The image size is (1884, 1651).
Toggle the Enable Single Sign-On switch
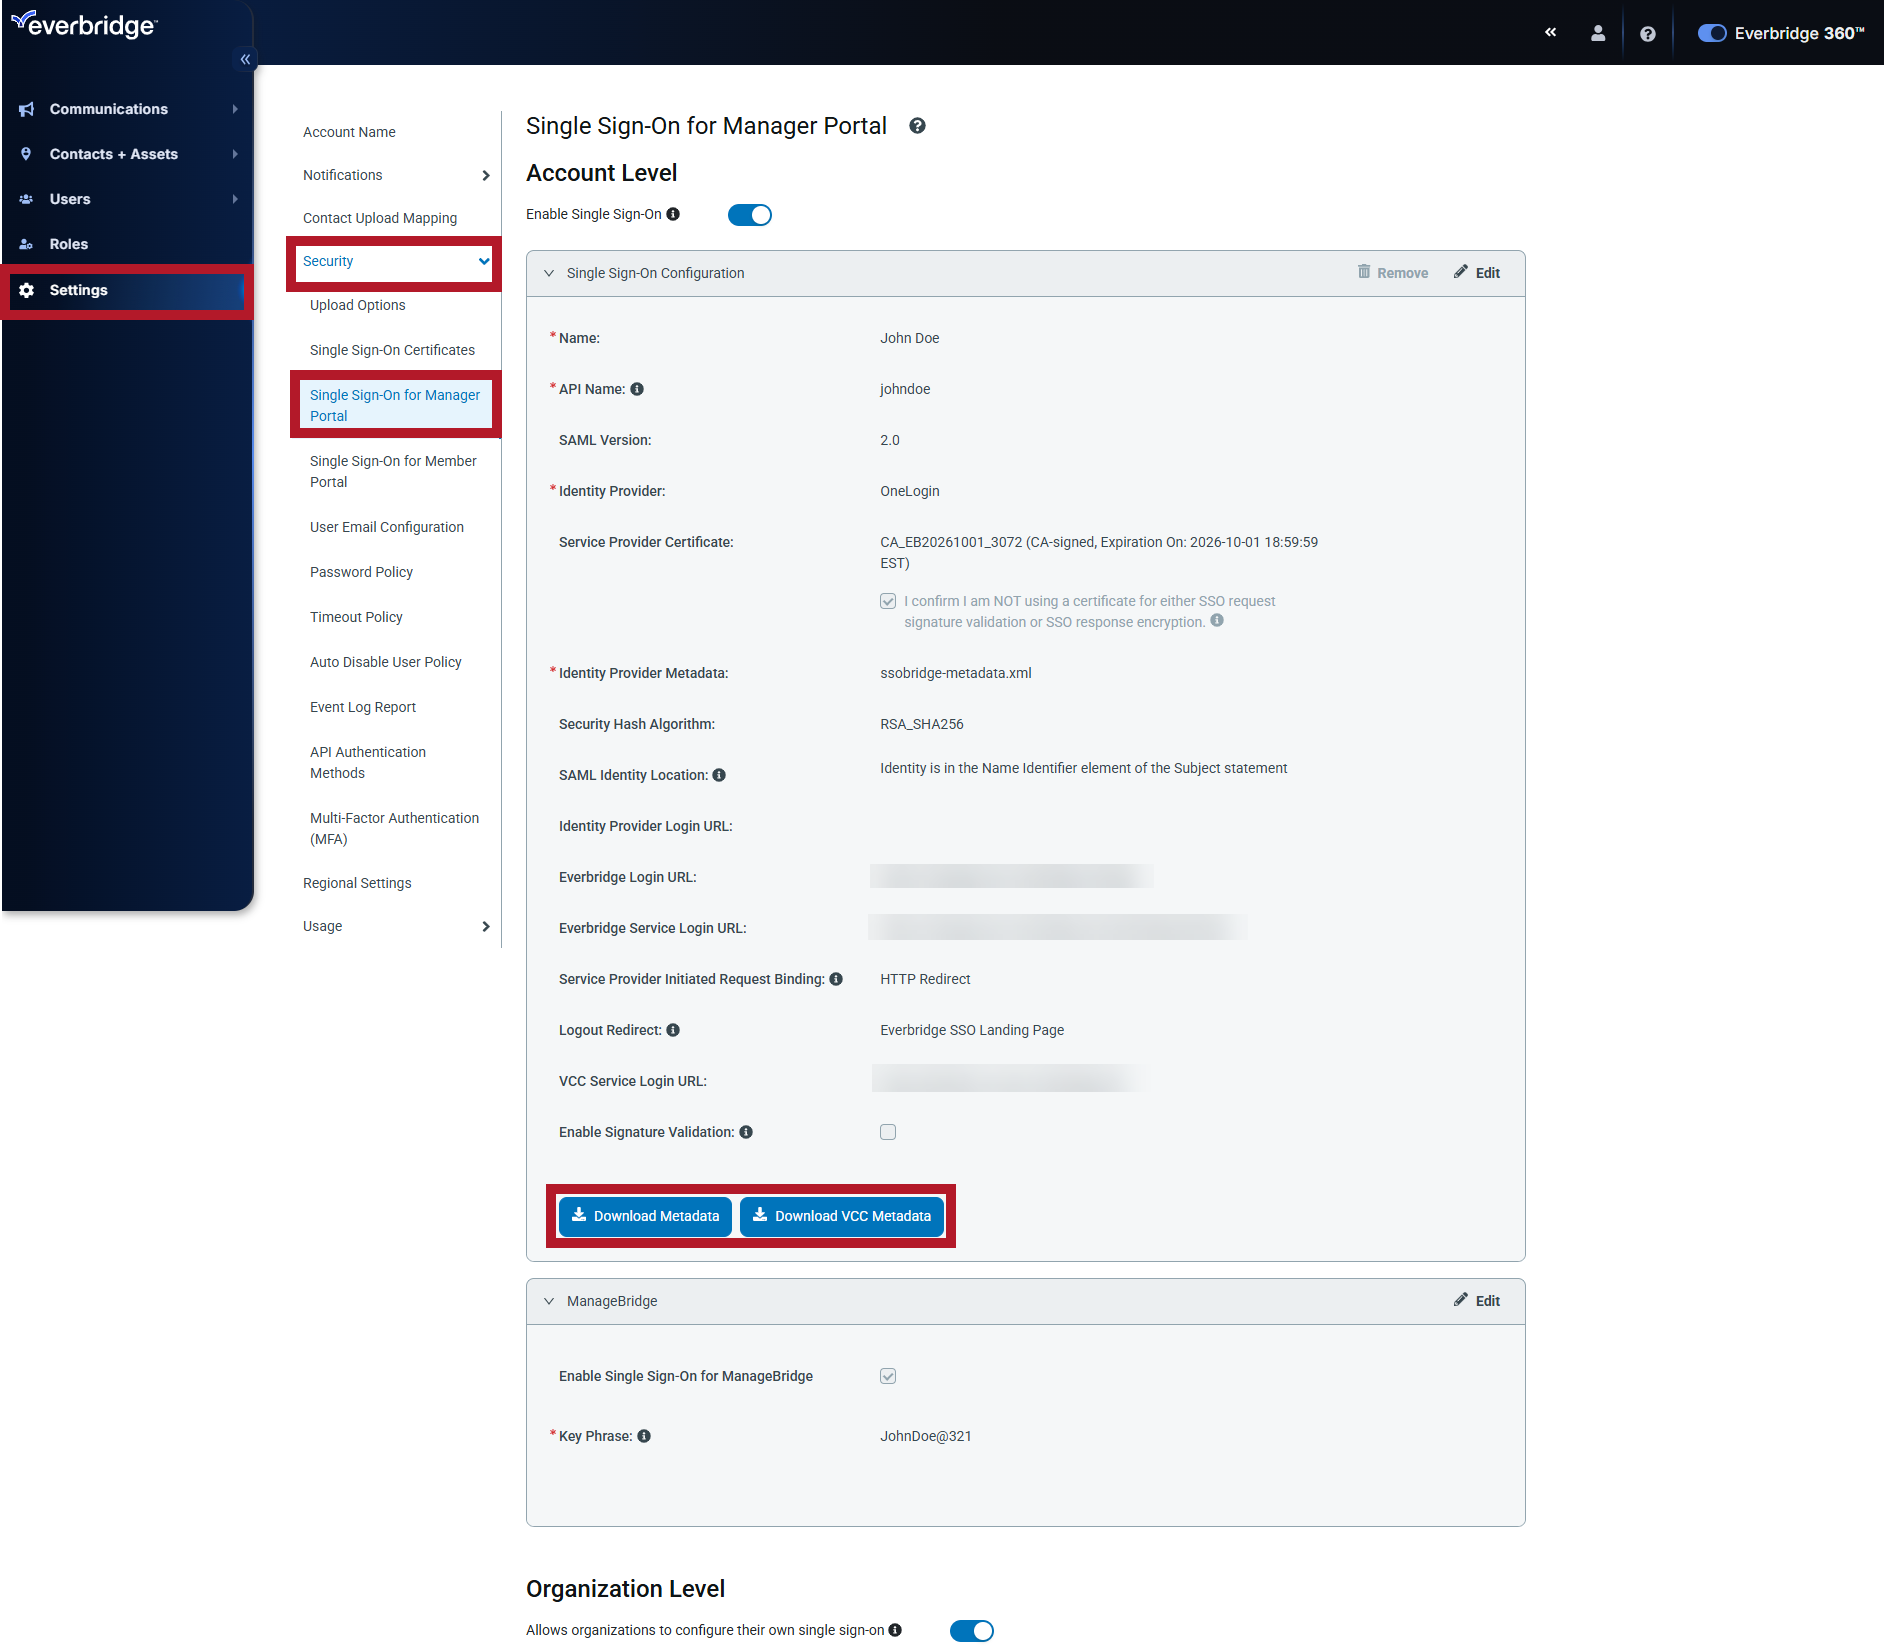coord(750,215)
